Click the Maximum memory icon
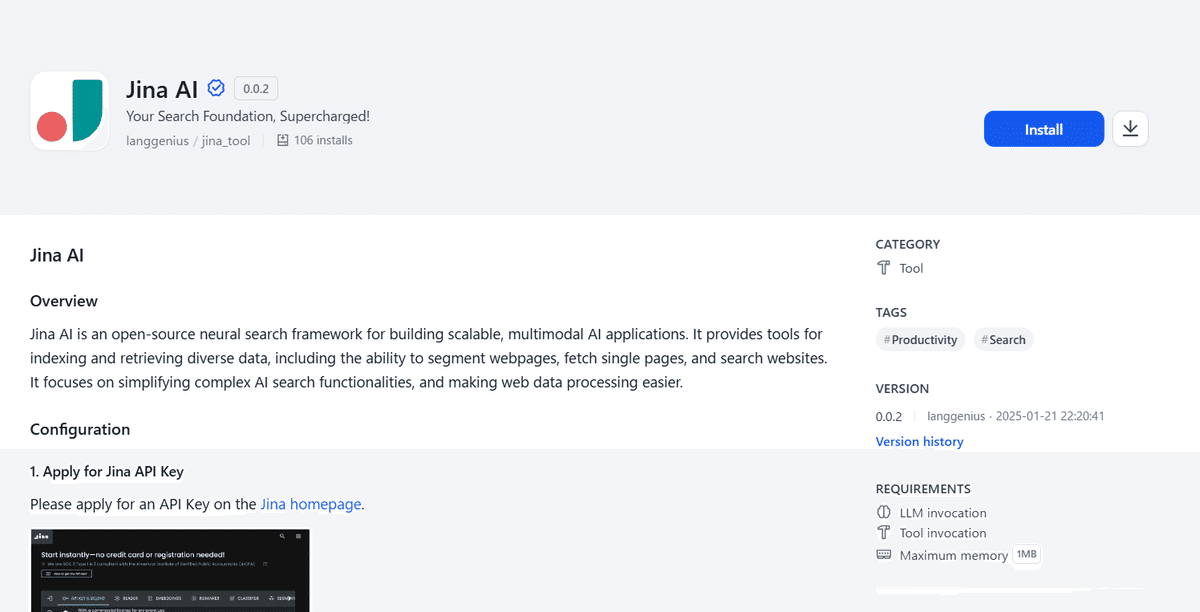 tap(883, 555)
